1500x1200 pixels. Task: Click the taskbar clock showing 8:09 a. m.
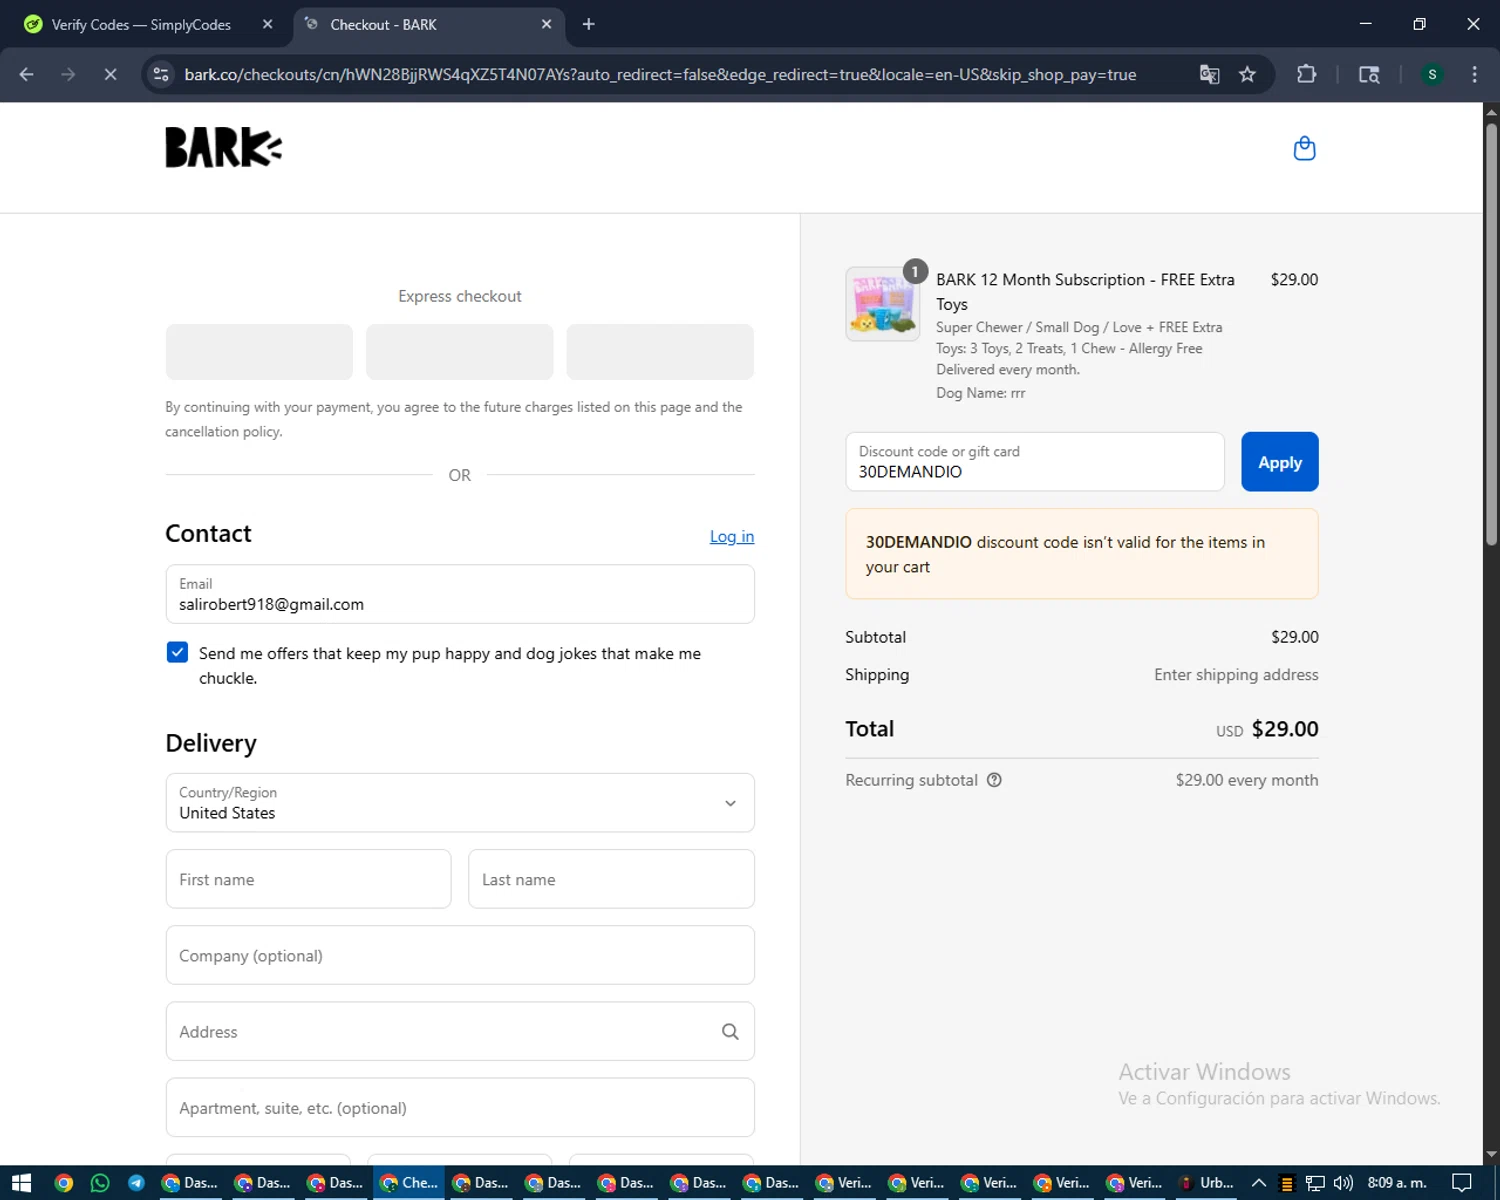[x=1396, y=1183]
